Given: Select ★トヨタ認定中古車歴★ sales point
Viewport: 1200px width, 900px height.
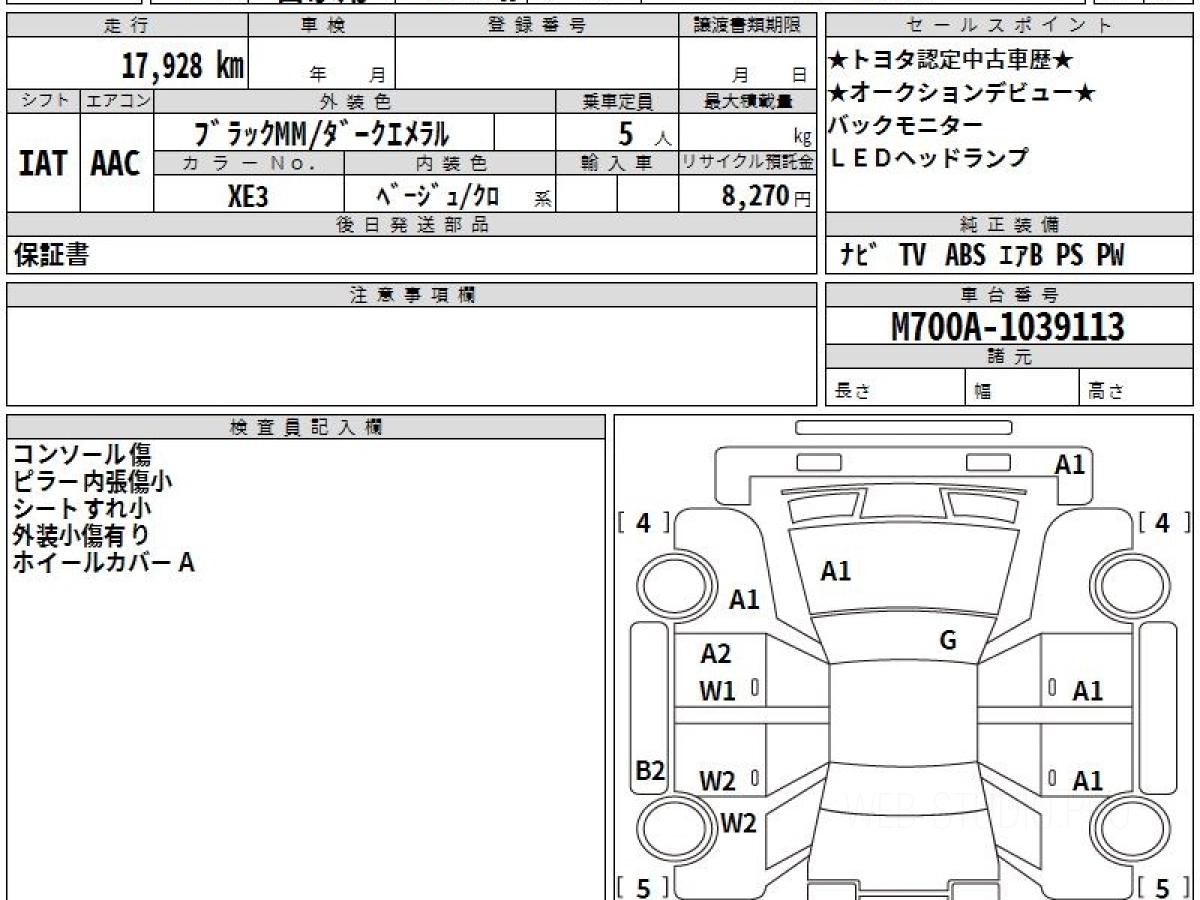Looking at the screenshot, I should point(951,61).
